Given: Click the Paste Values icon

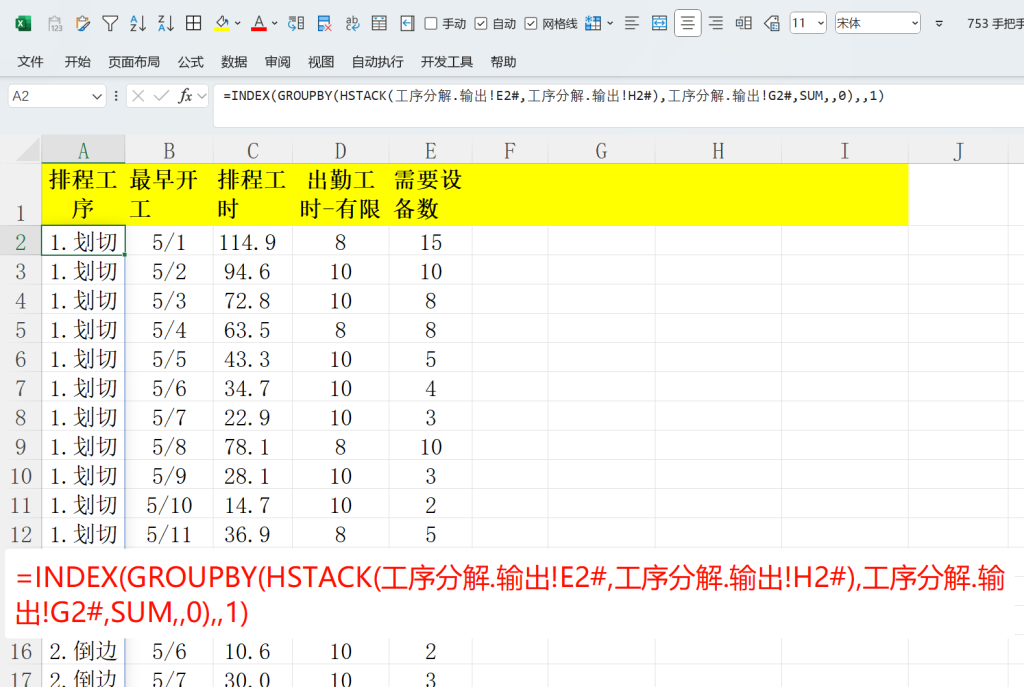Looking at the screenshot, I should coord(56,24).
